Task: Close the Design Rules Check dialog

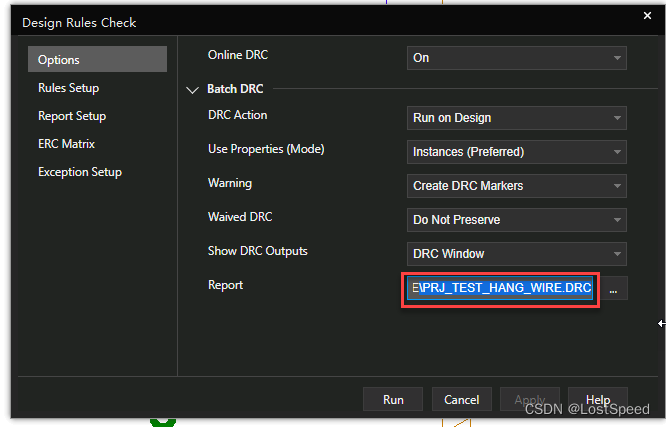Action: pos(646,15)
